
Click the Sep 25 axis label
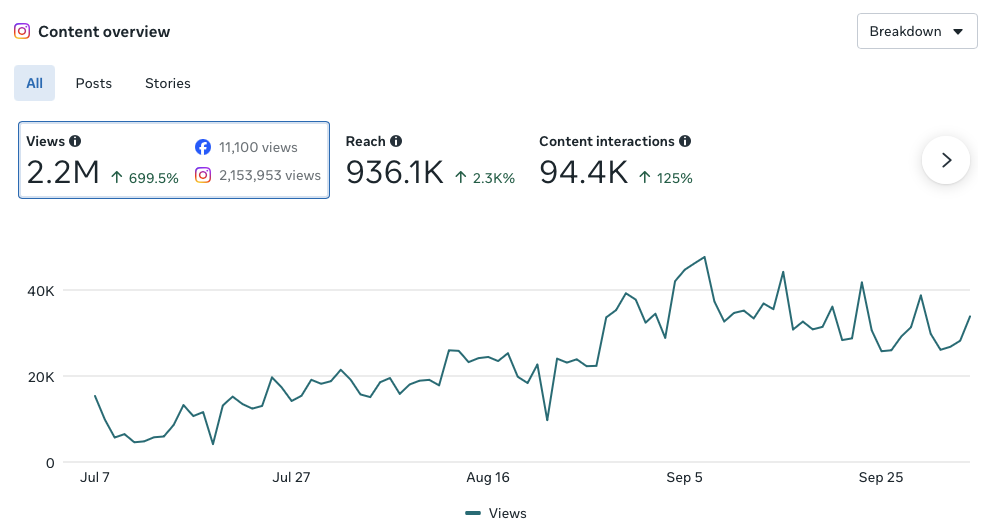[881, 477]
